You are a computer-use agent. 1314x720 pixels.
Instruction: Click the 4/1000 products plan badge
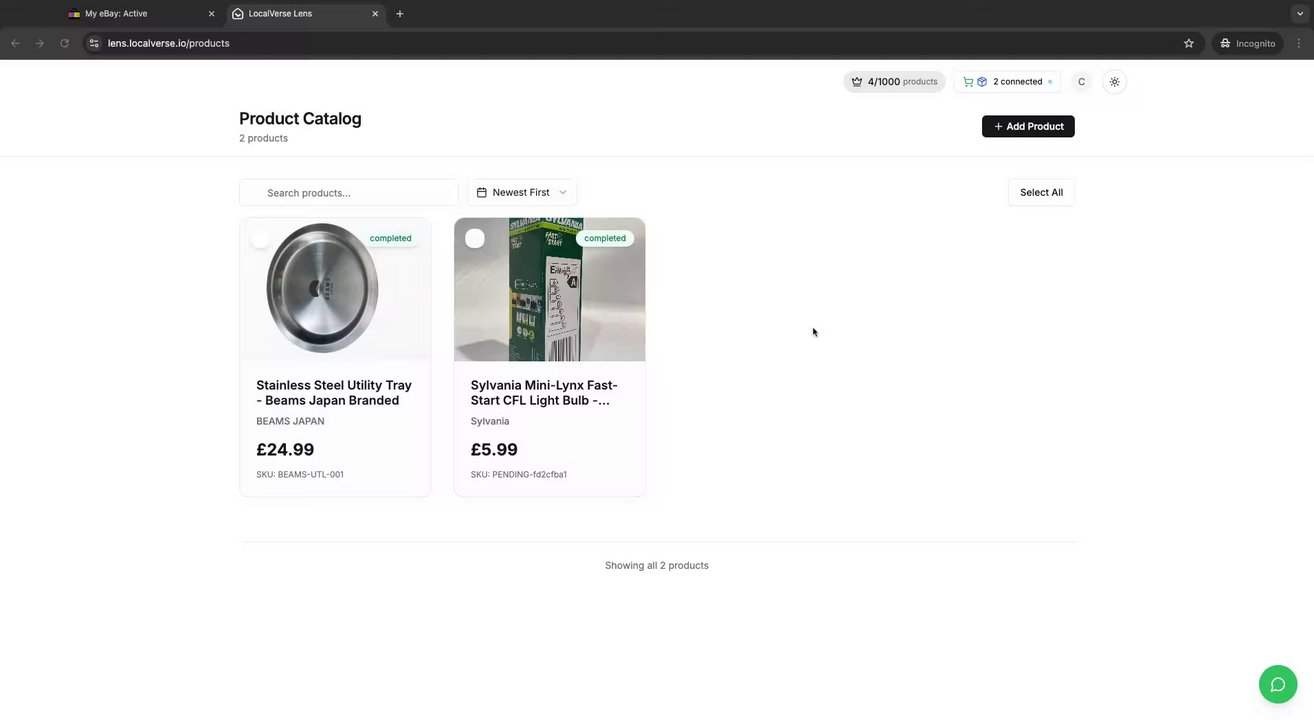894,82
